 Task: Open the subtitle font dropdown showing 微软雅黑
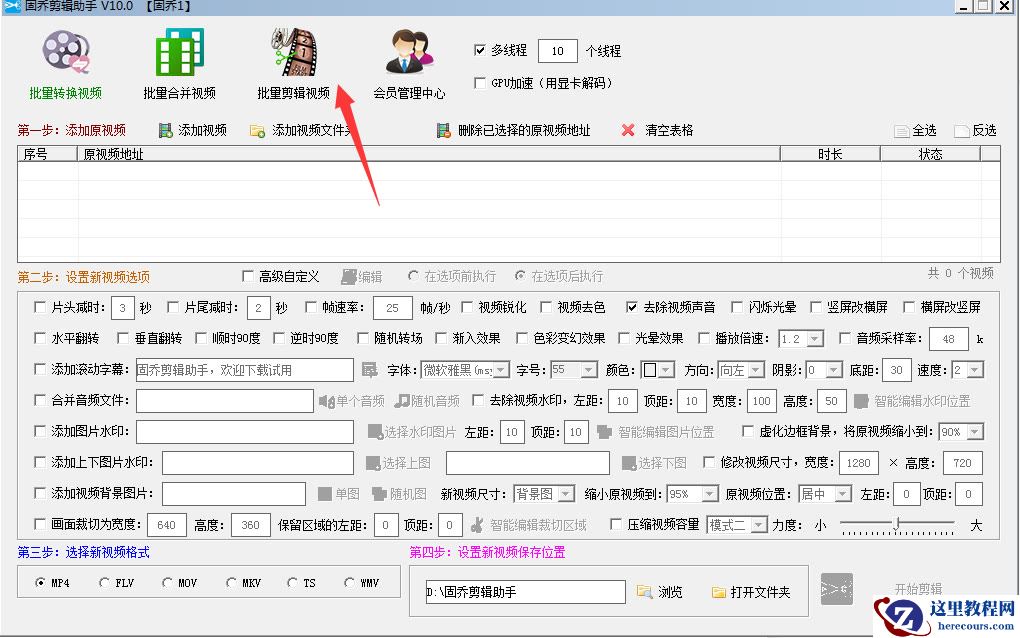pyautogui.click(x=497, y=369)
